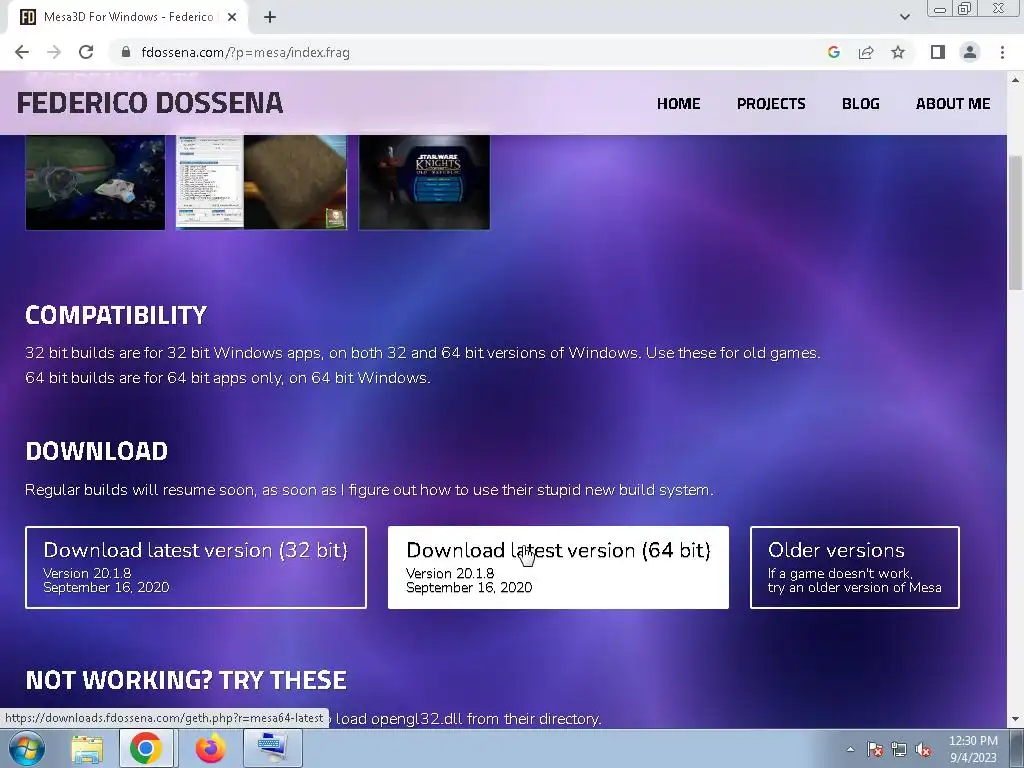The height and width of the screenshot is (768, 1024).
Task: Open the Chrome profile avatar
Action: (970, 52)
